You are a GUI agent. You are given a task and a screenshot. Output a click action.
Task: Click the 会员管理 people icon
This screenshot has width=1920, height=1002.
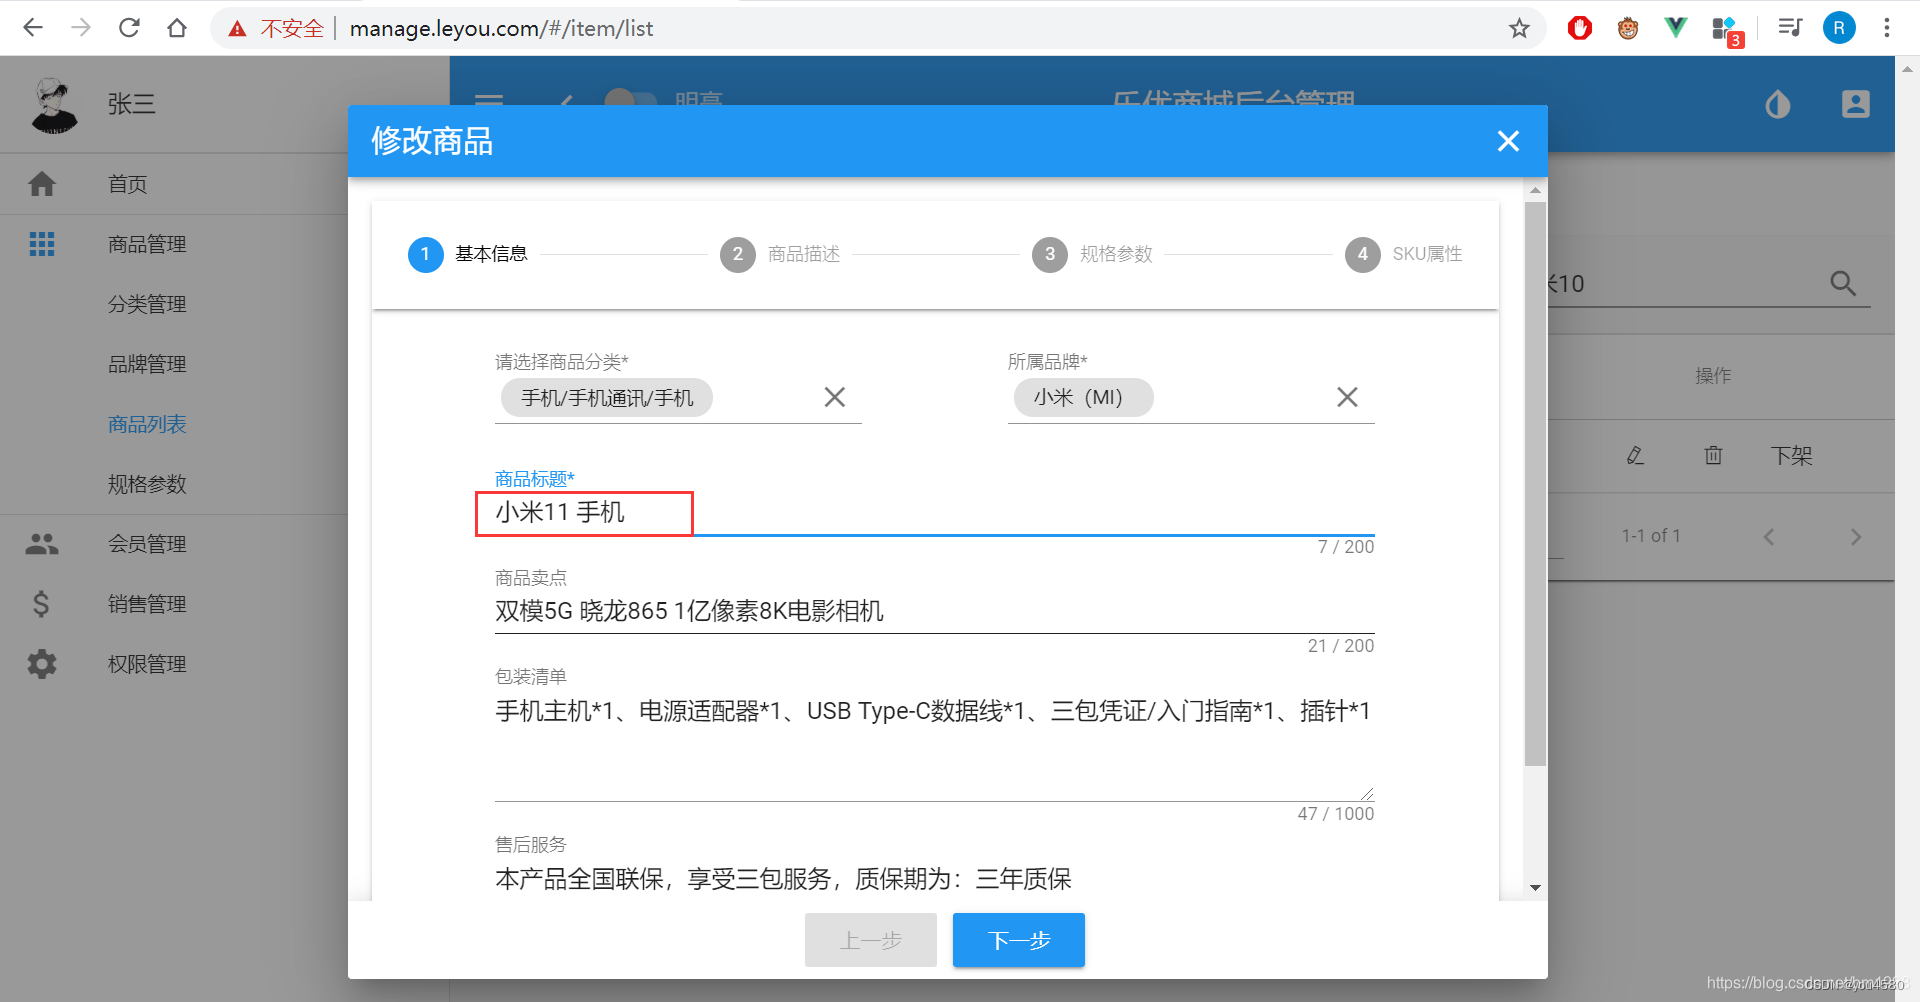click(42, 544)
